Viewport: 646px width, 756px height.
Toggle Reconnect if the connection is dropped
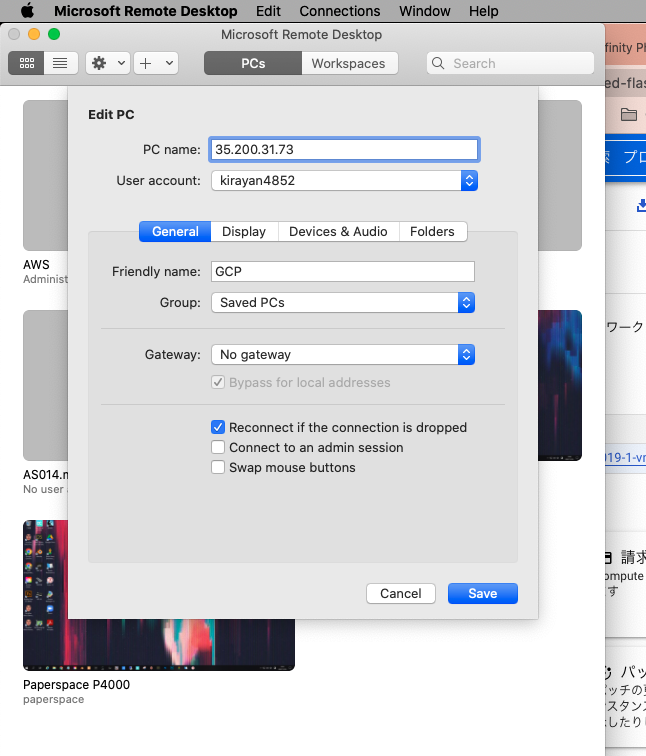[x=218, y=427]
